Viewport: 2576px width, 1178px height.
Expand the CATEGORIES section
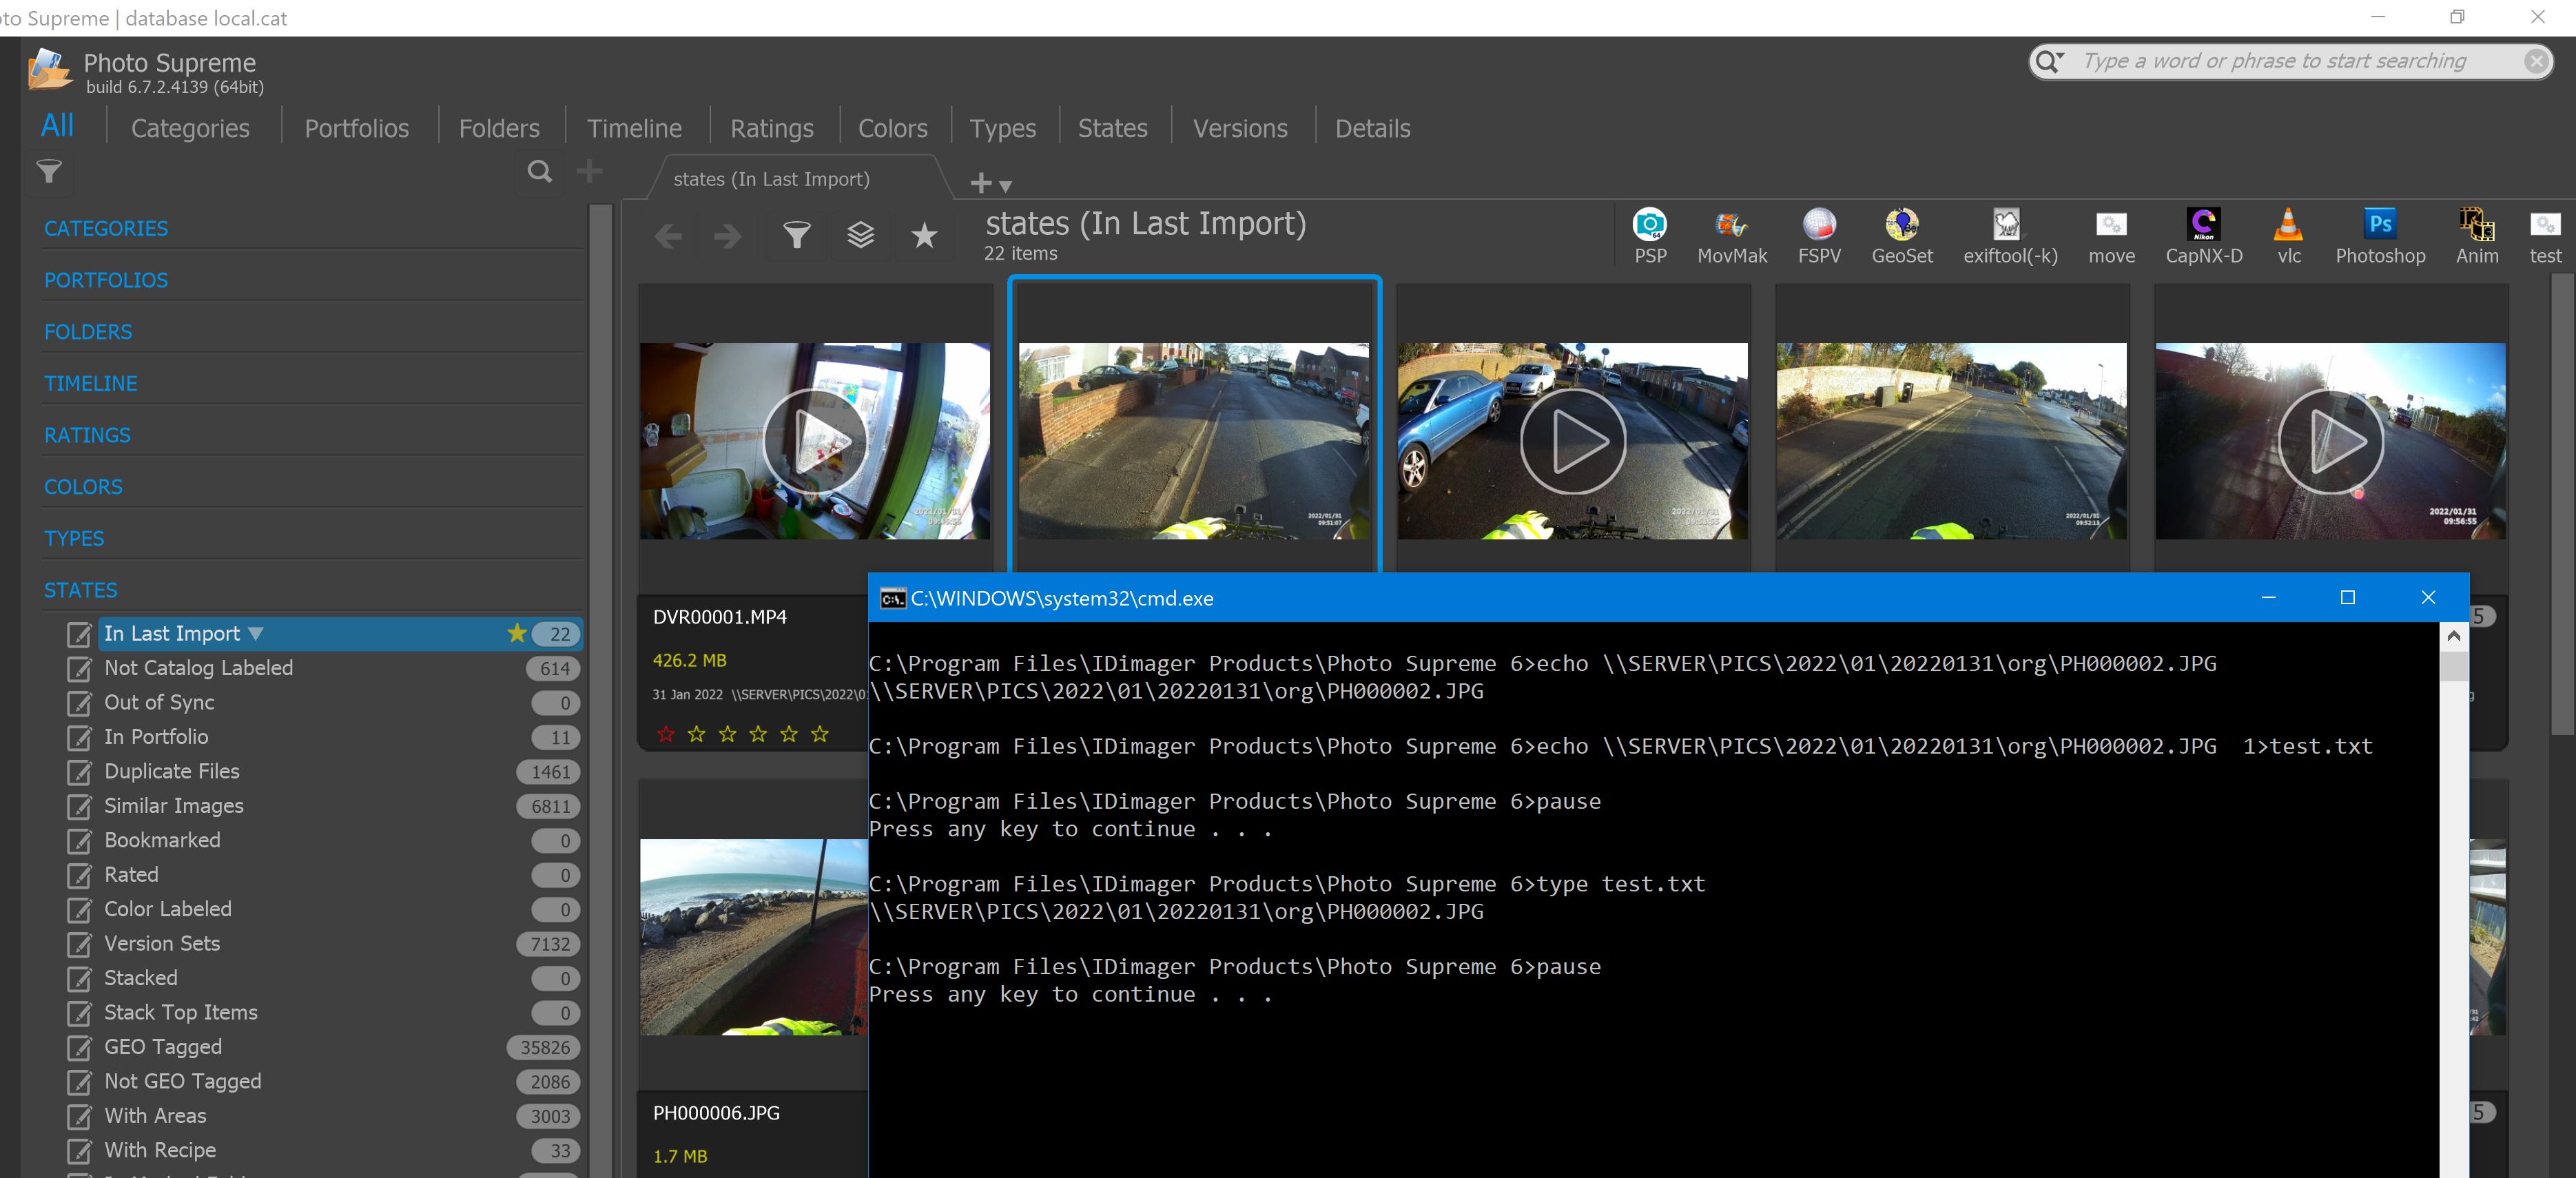click(x=106, y=229)
